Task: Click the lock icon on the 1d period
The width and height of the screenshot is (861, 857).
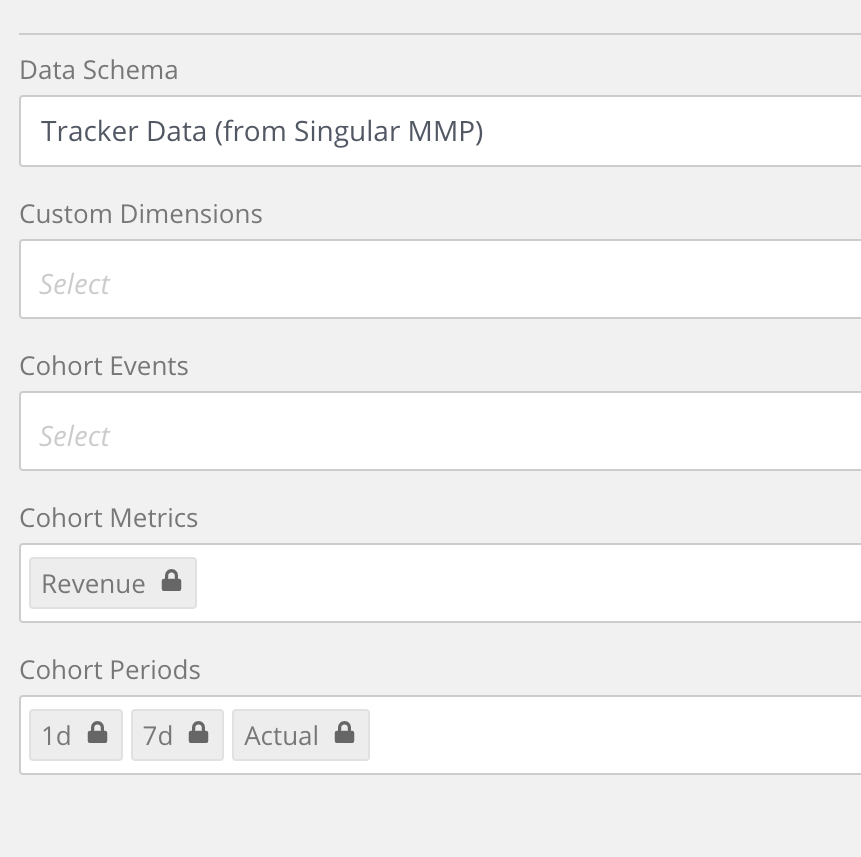Action: tap(97, 735)
